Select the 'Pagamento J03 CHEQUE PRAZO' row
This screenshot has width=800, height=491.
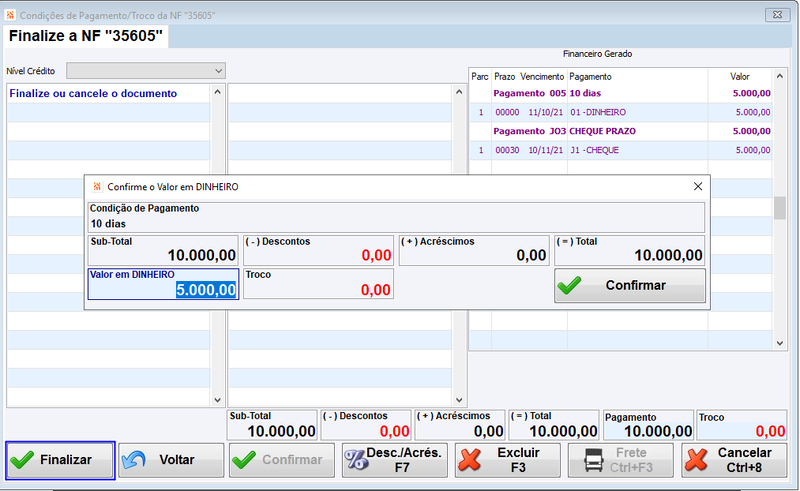[x=620, y=131]
